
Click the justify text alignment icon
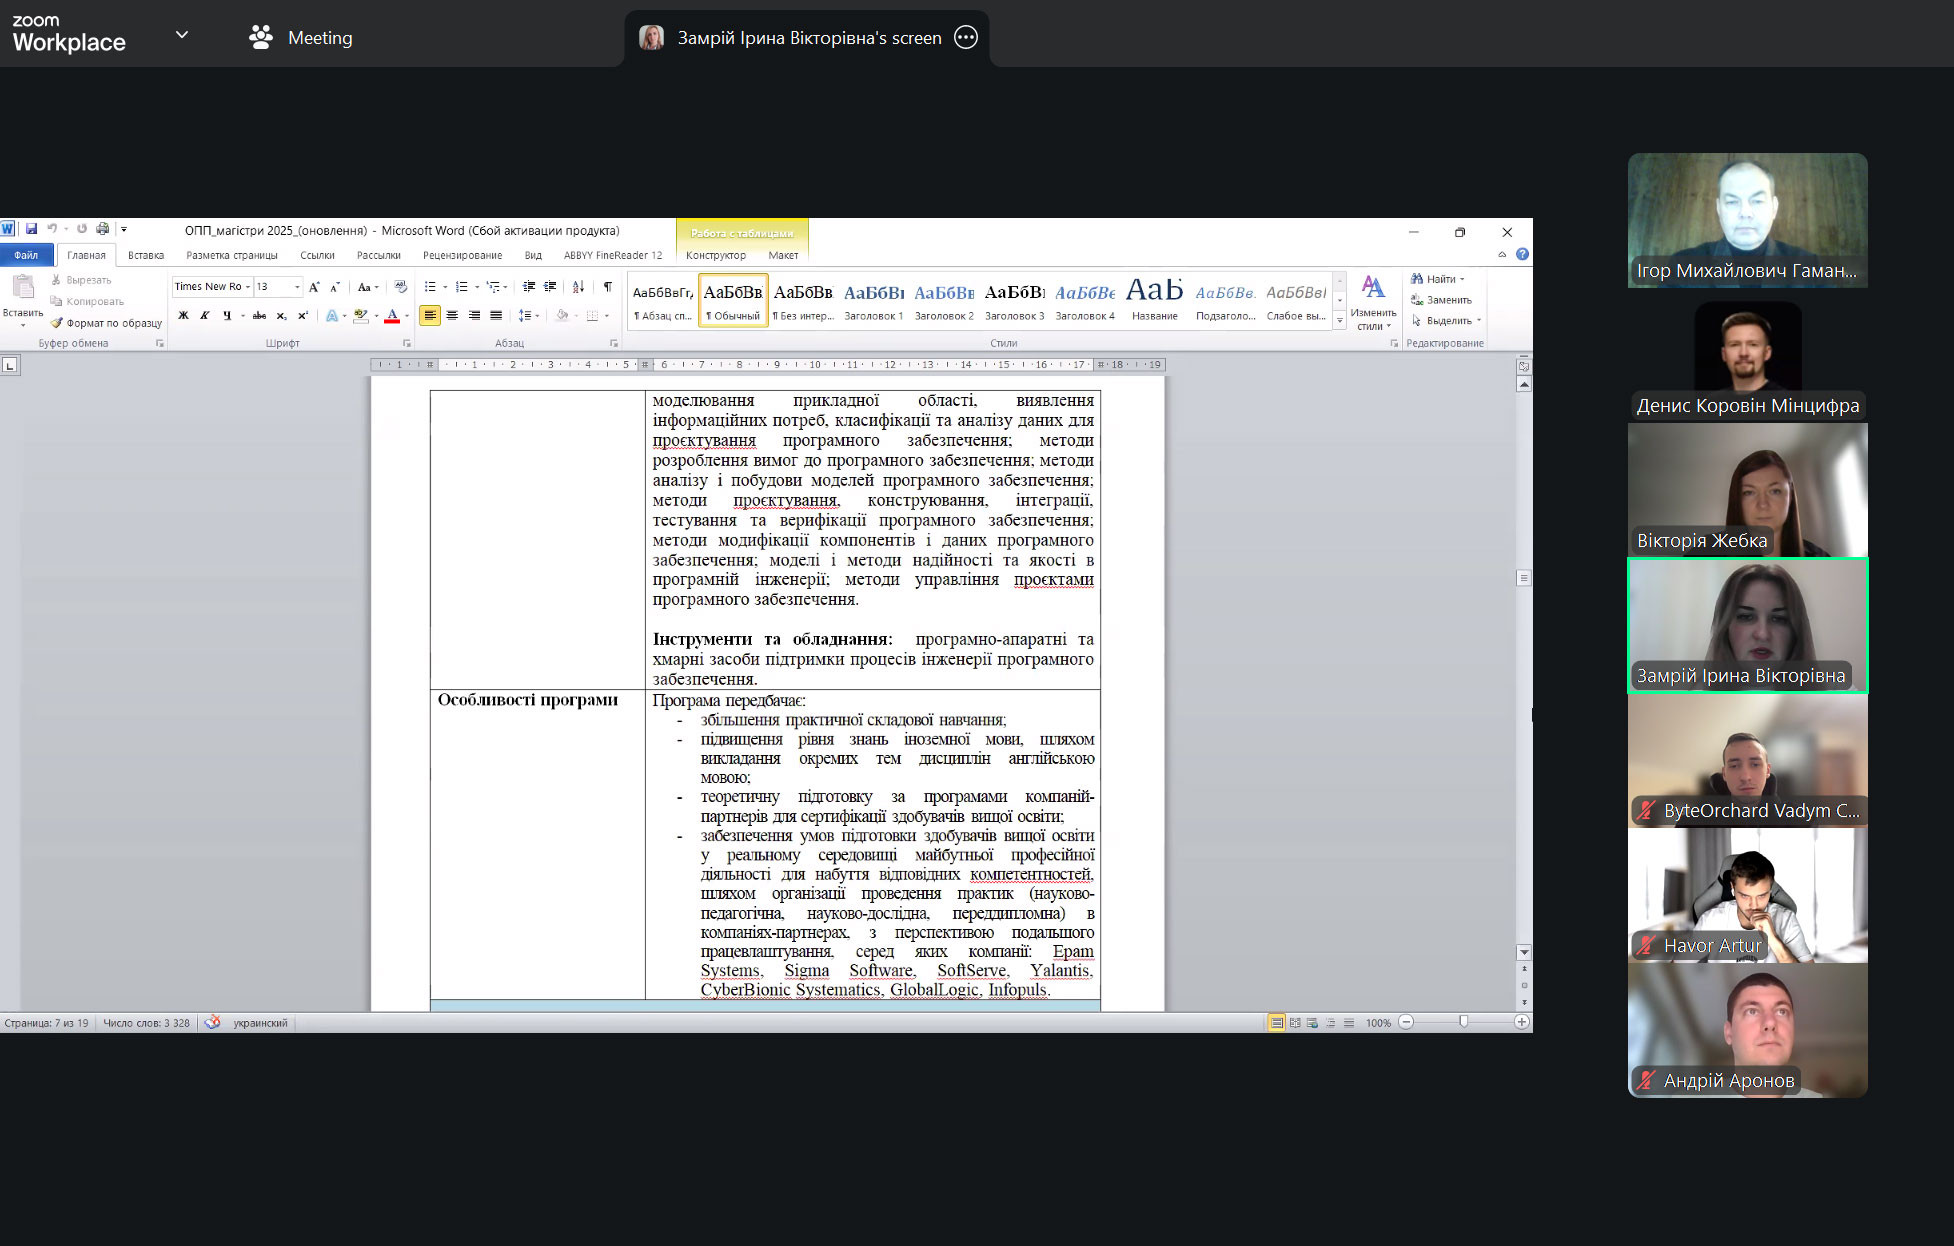496,315
